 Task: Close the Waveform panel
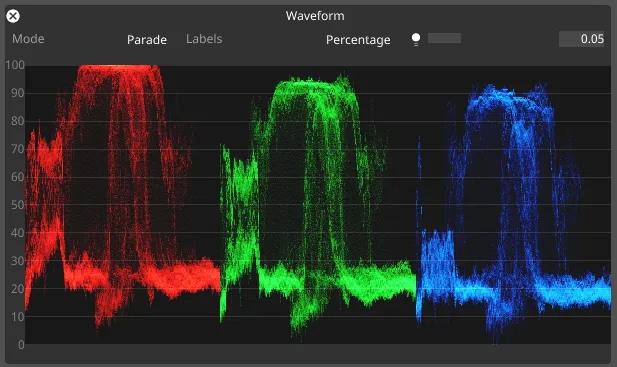13,16
